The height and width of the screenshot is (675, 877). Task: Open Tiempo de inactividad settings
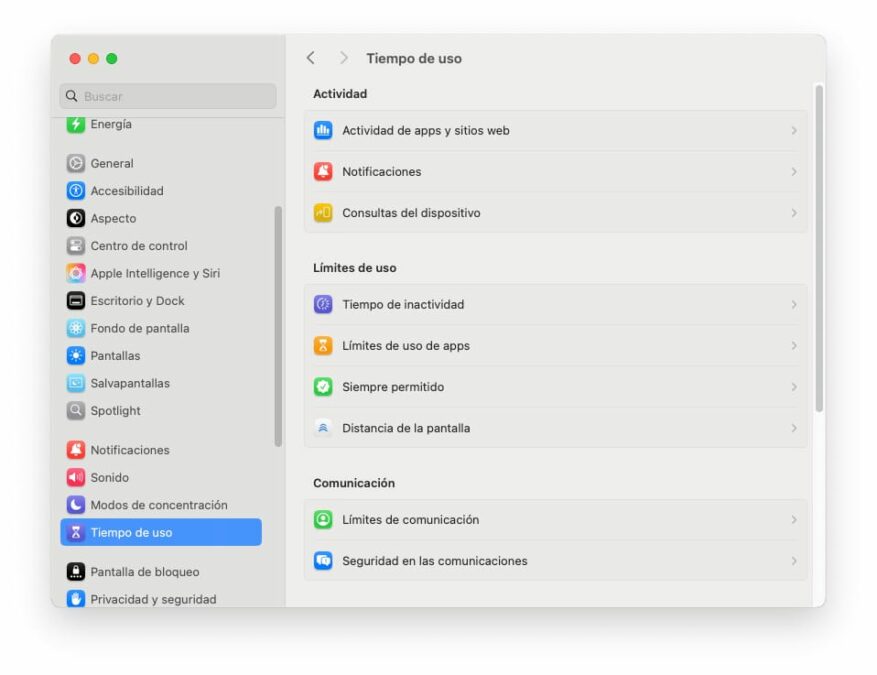coord(555,304)
